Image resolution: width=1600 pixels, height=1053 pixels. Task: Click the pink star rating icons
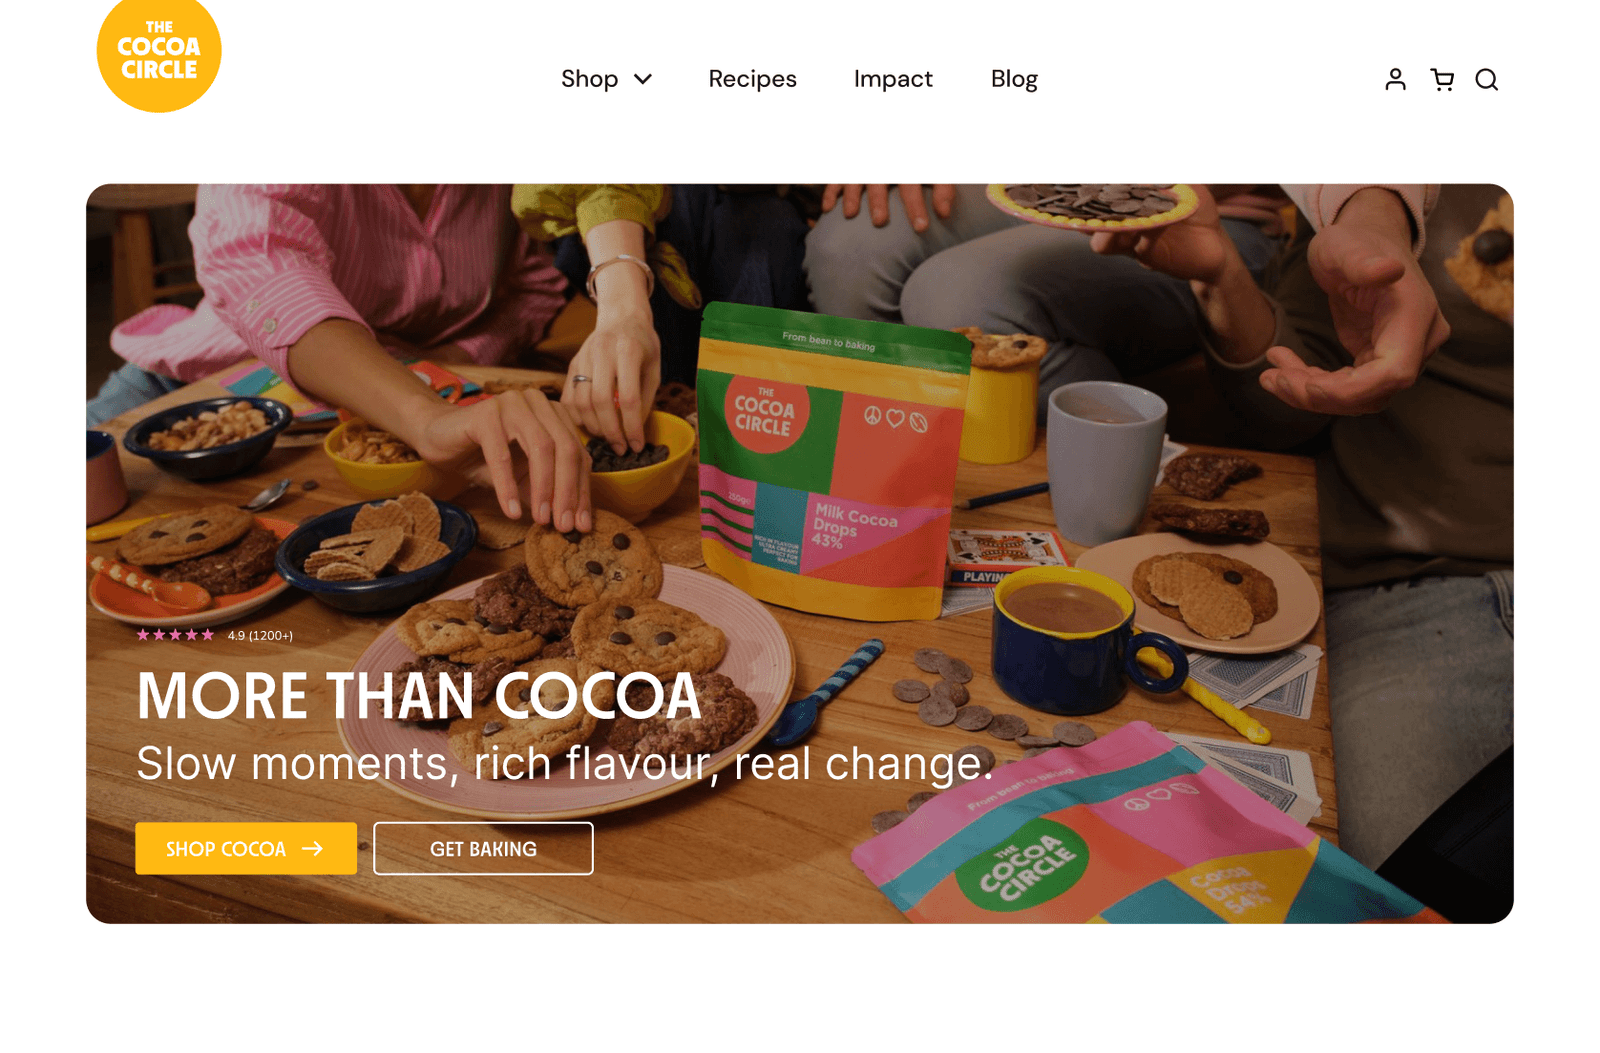[x=175, y=635]
